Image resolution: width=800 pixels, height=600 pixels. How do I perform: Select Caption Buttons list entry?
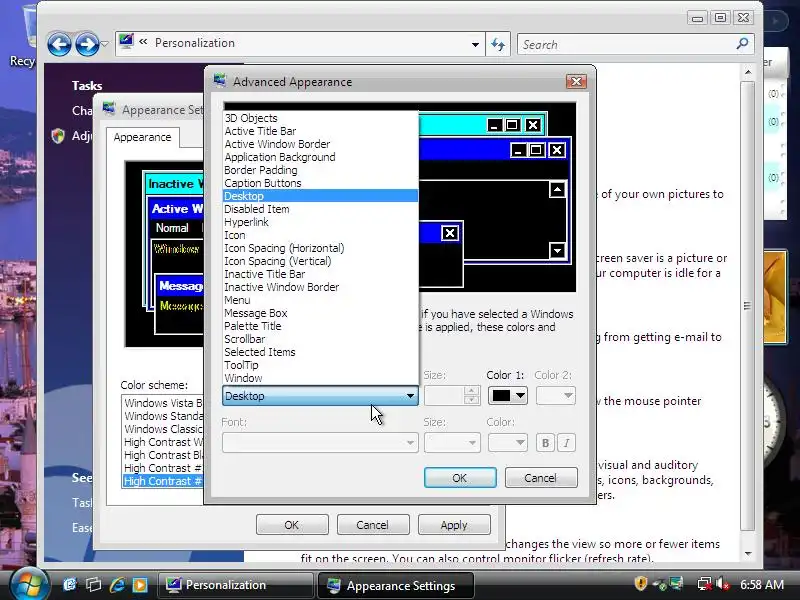[x=320, y=183]
